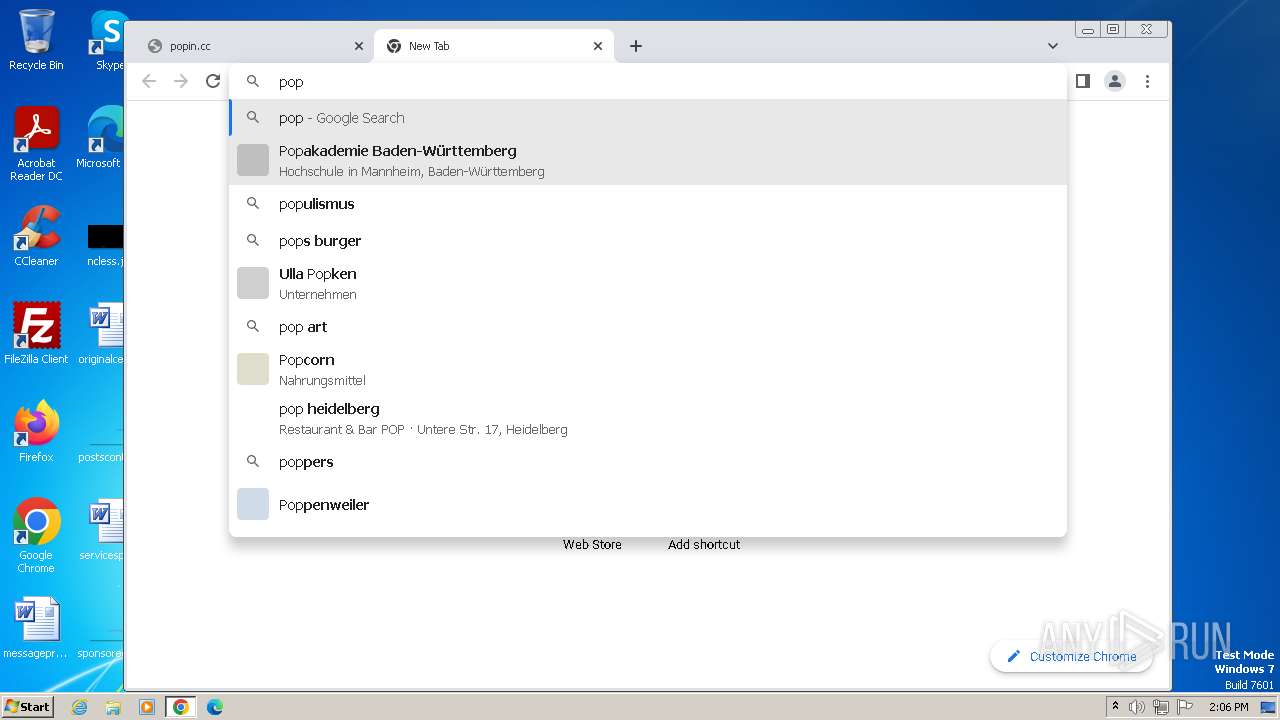Open the Firefox desktop icon
Screen dimensions: 1280x720
[36, 432]
